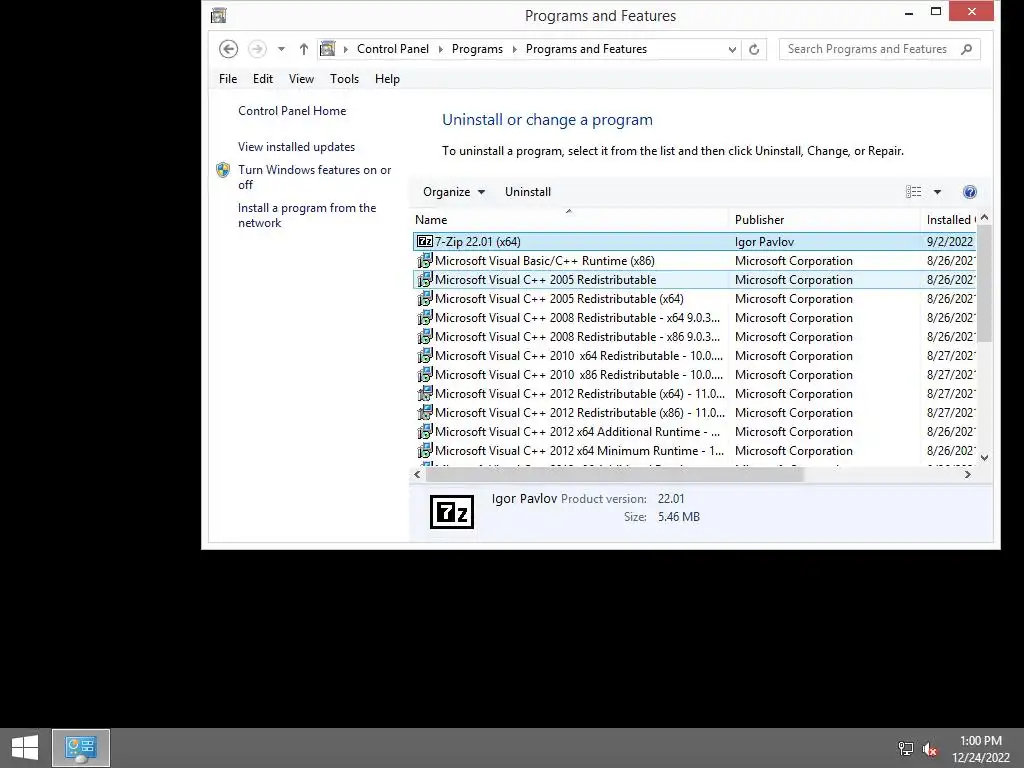Click the Uninstall toolbar button
This screenshot has width=1024, height=768.
(x=528, y=192)
